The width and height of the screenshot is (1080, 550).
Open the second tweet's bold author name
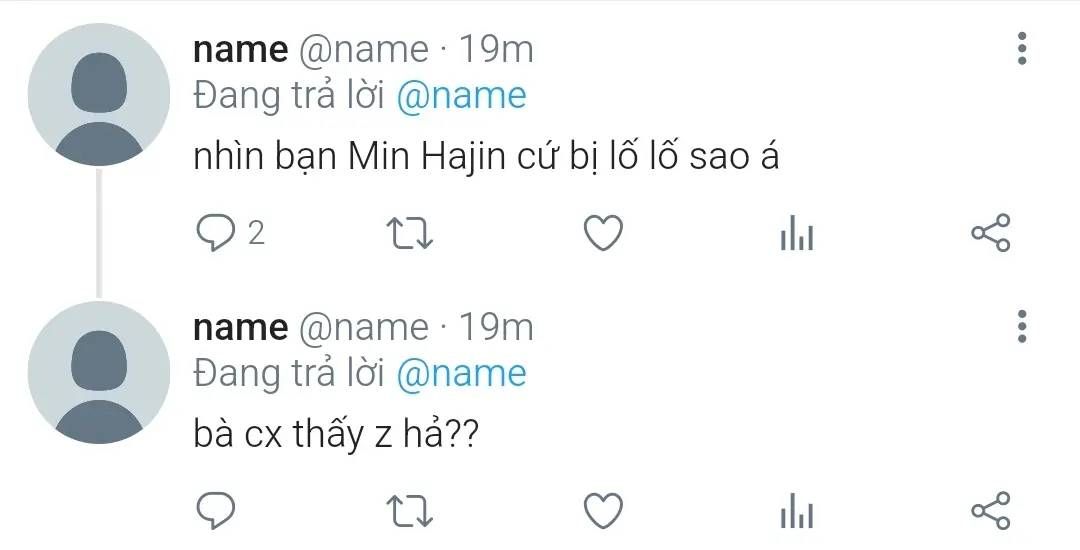tap(240, 326)
